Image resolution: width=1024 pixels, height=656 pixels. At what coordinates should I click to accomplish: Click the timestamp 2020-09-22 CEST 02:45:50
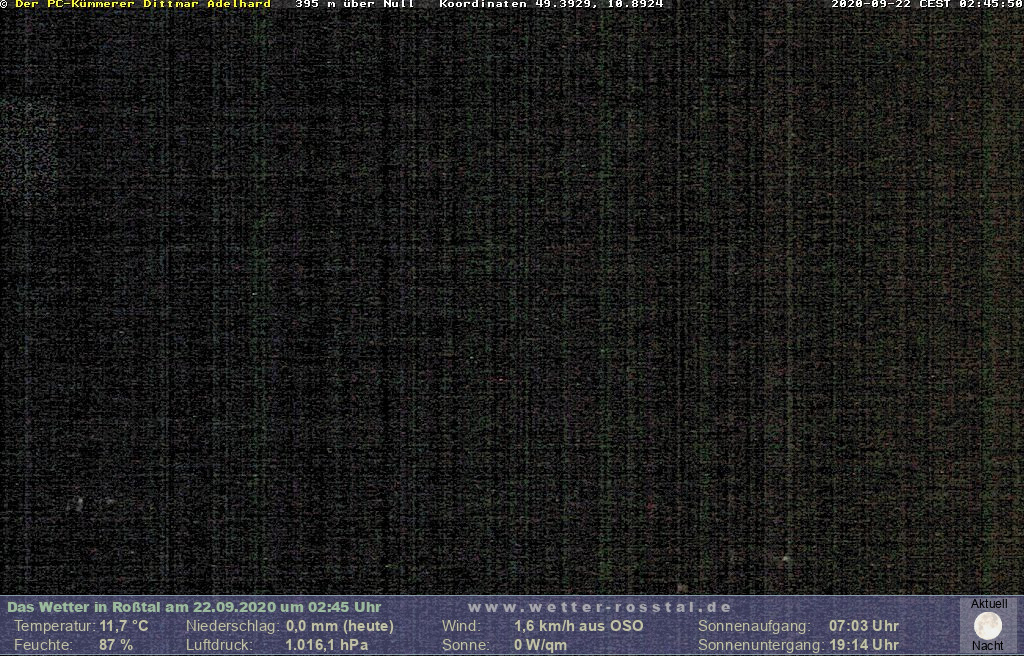click(x=926, y=4)
